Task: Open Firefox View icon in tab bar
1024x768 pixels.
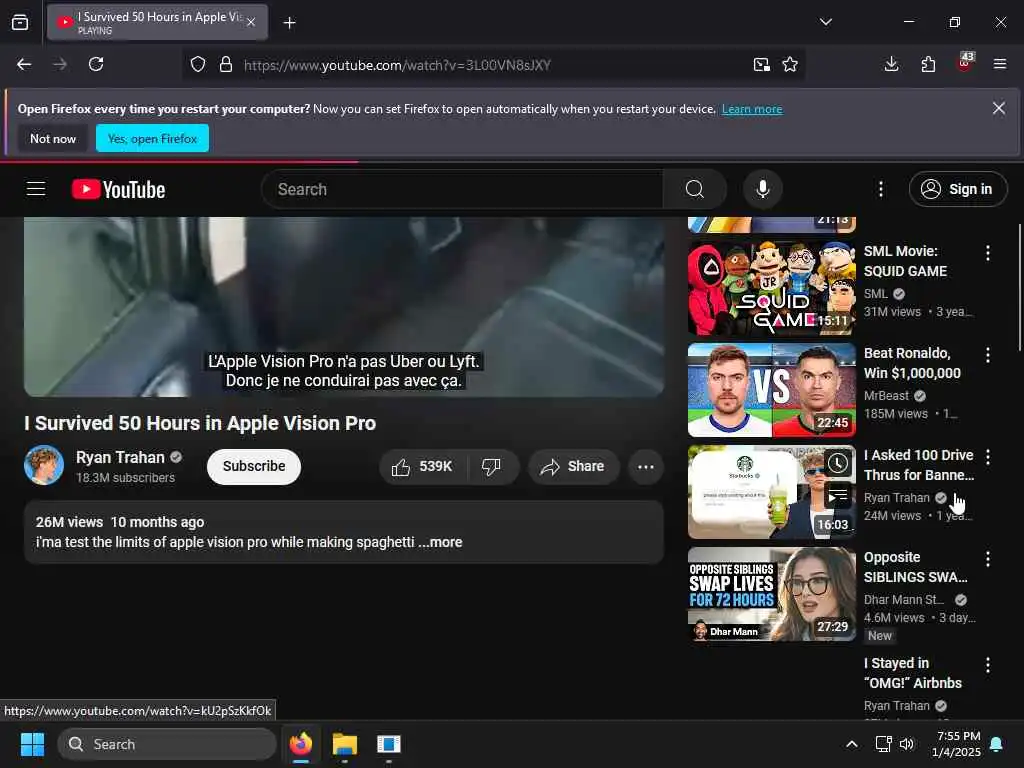Action: coord(20,23)
